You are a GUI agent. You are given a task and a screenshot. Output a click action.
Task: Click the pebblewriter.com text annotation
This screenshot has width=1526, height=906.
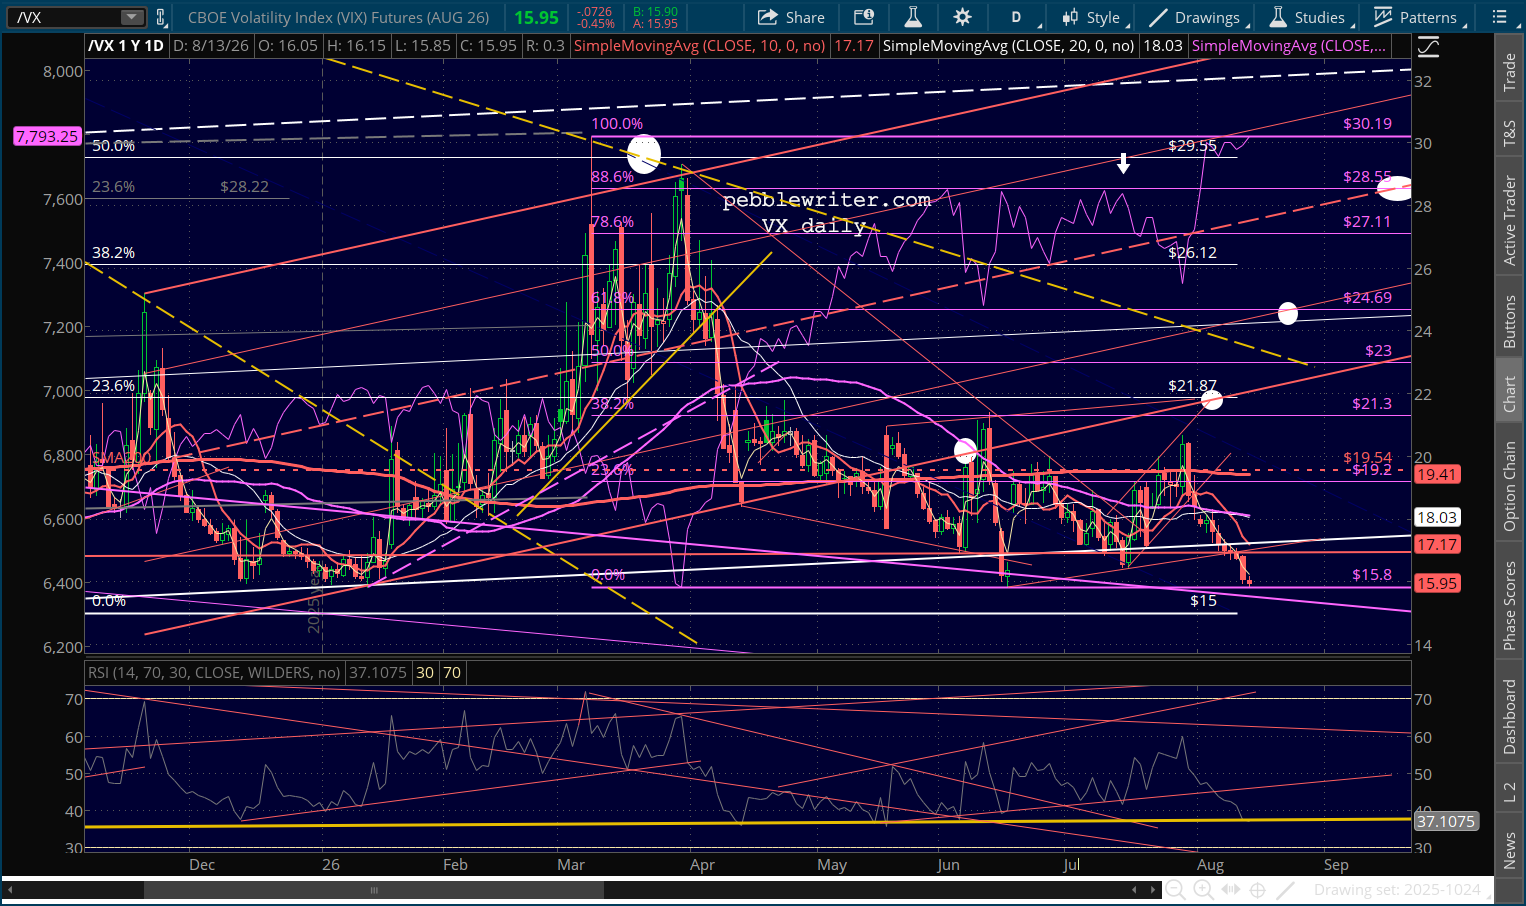tap(827, 200)
